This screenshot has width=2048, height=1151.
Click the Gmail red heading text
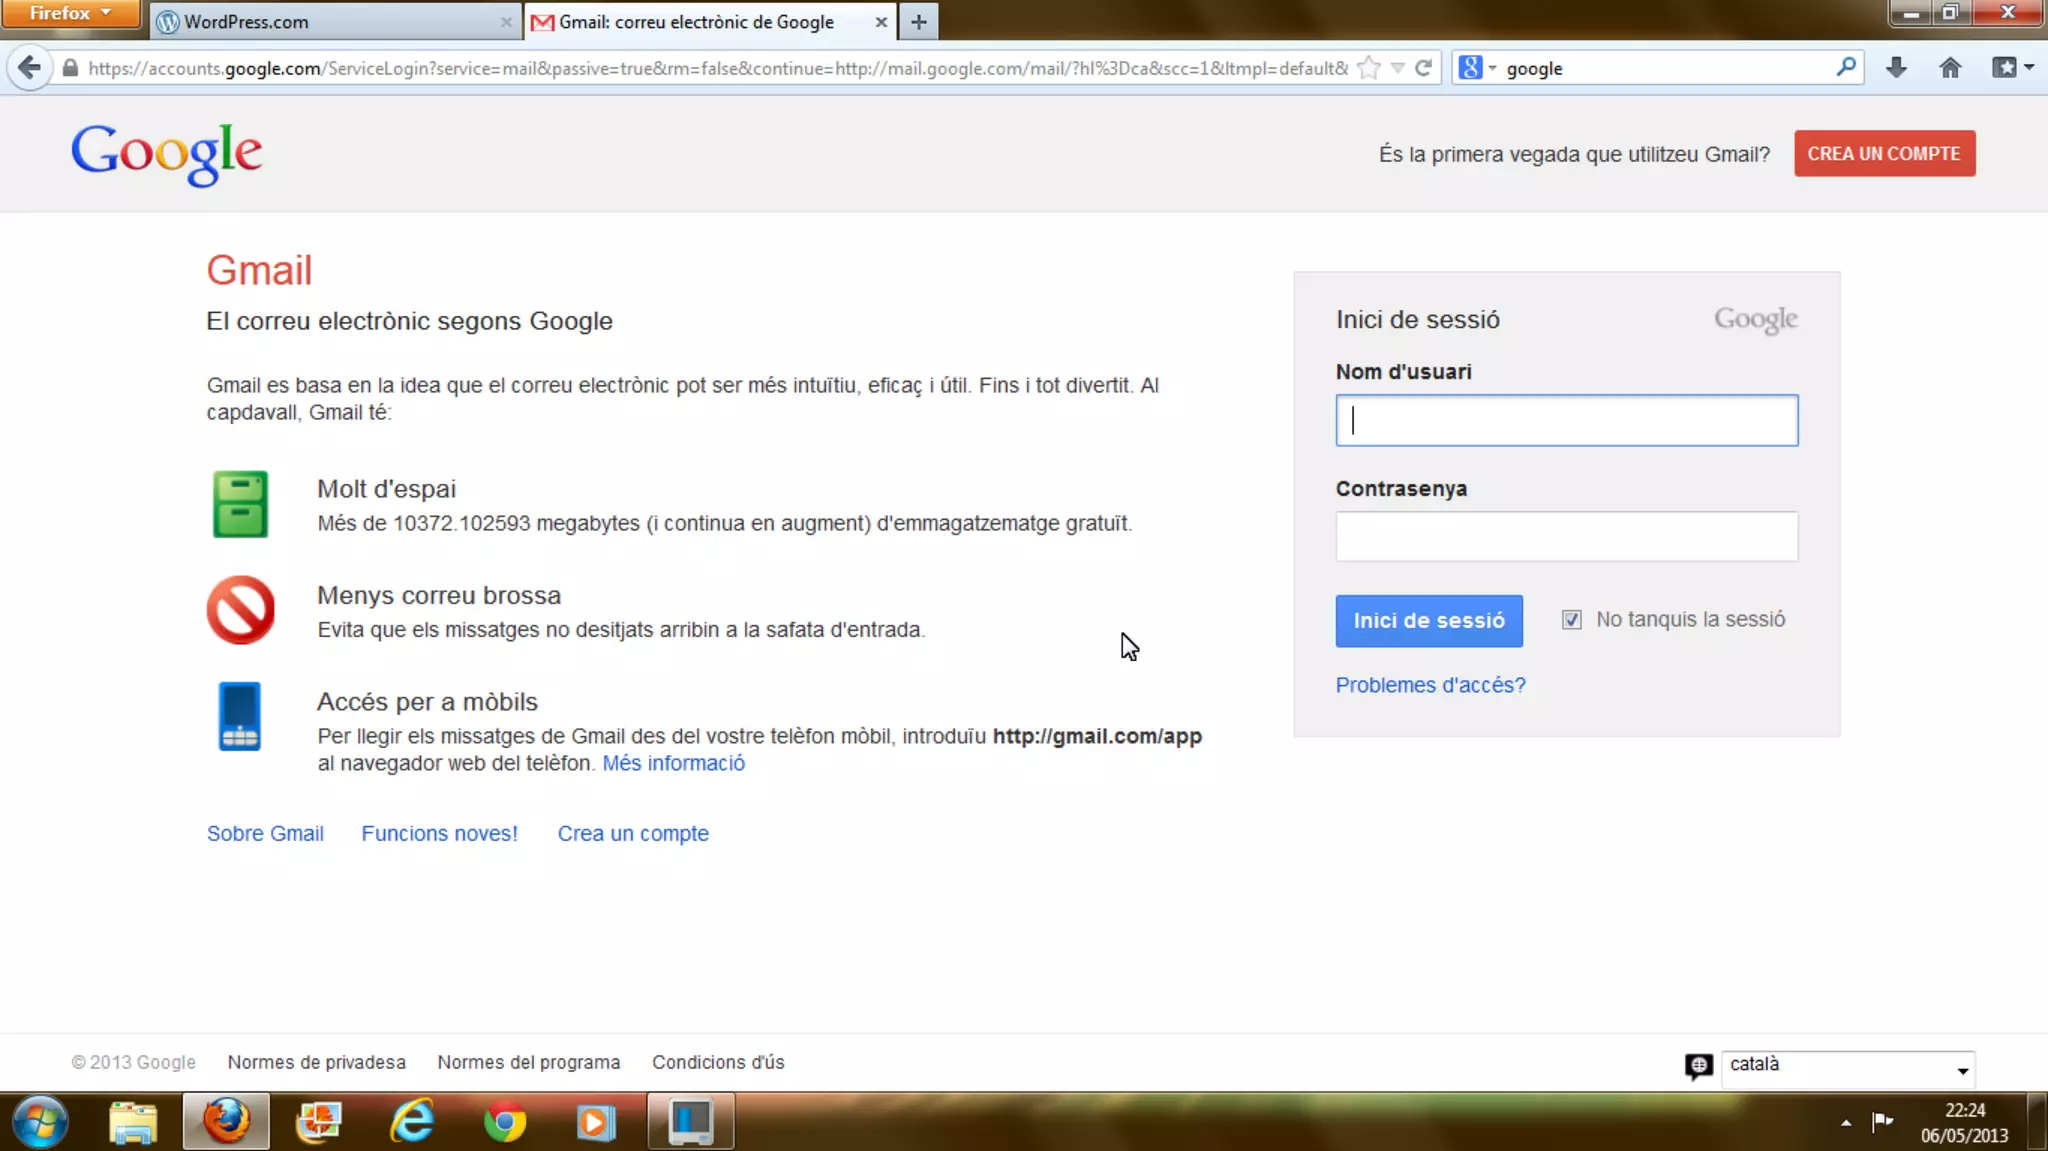[259, 270]
